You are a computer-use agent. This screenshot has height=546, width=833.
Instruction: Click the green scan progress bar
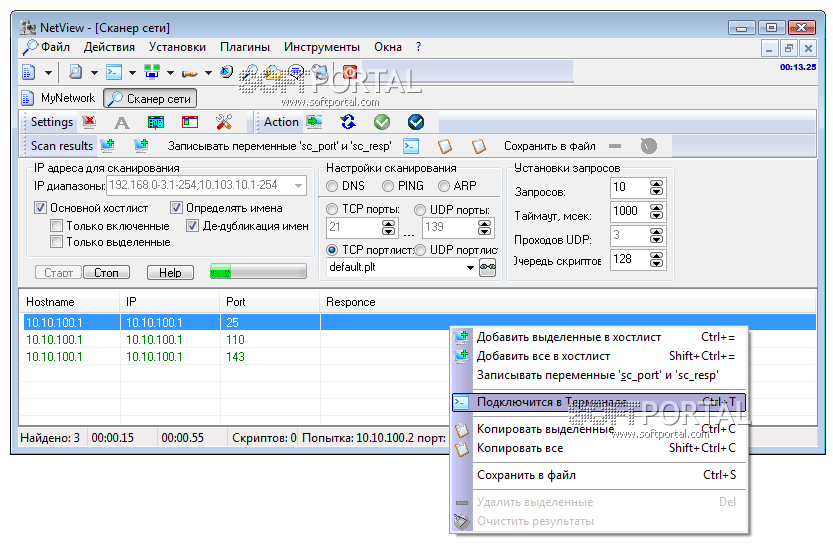[258, 272]
